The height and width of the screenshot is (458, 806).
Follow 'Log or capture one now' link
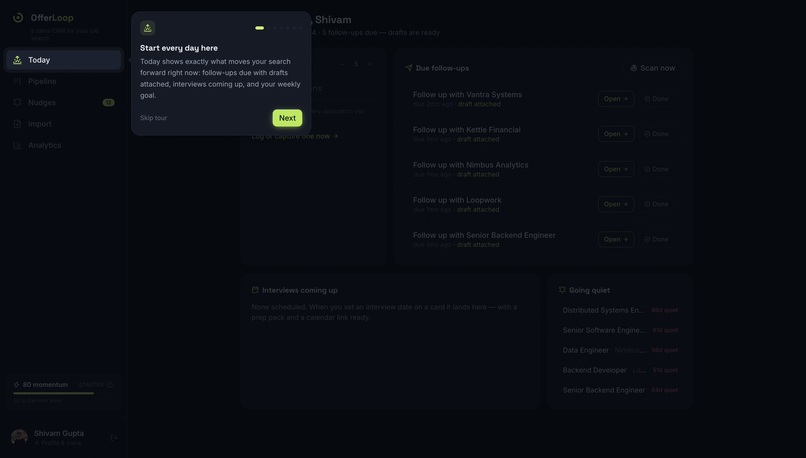coord(295,136)
